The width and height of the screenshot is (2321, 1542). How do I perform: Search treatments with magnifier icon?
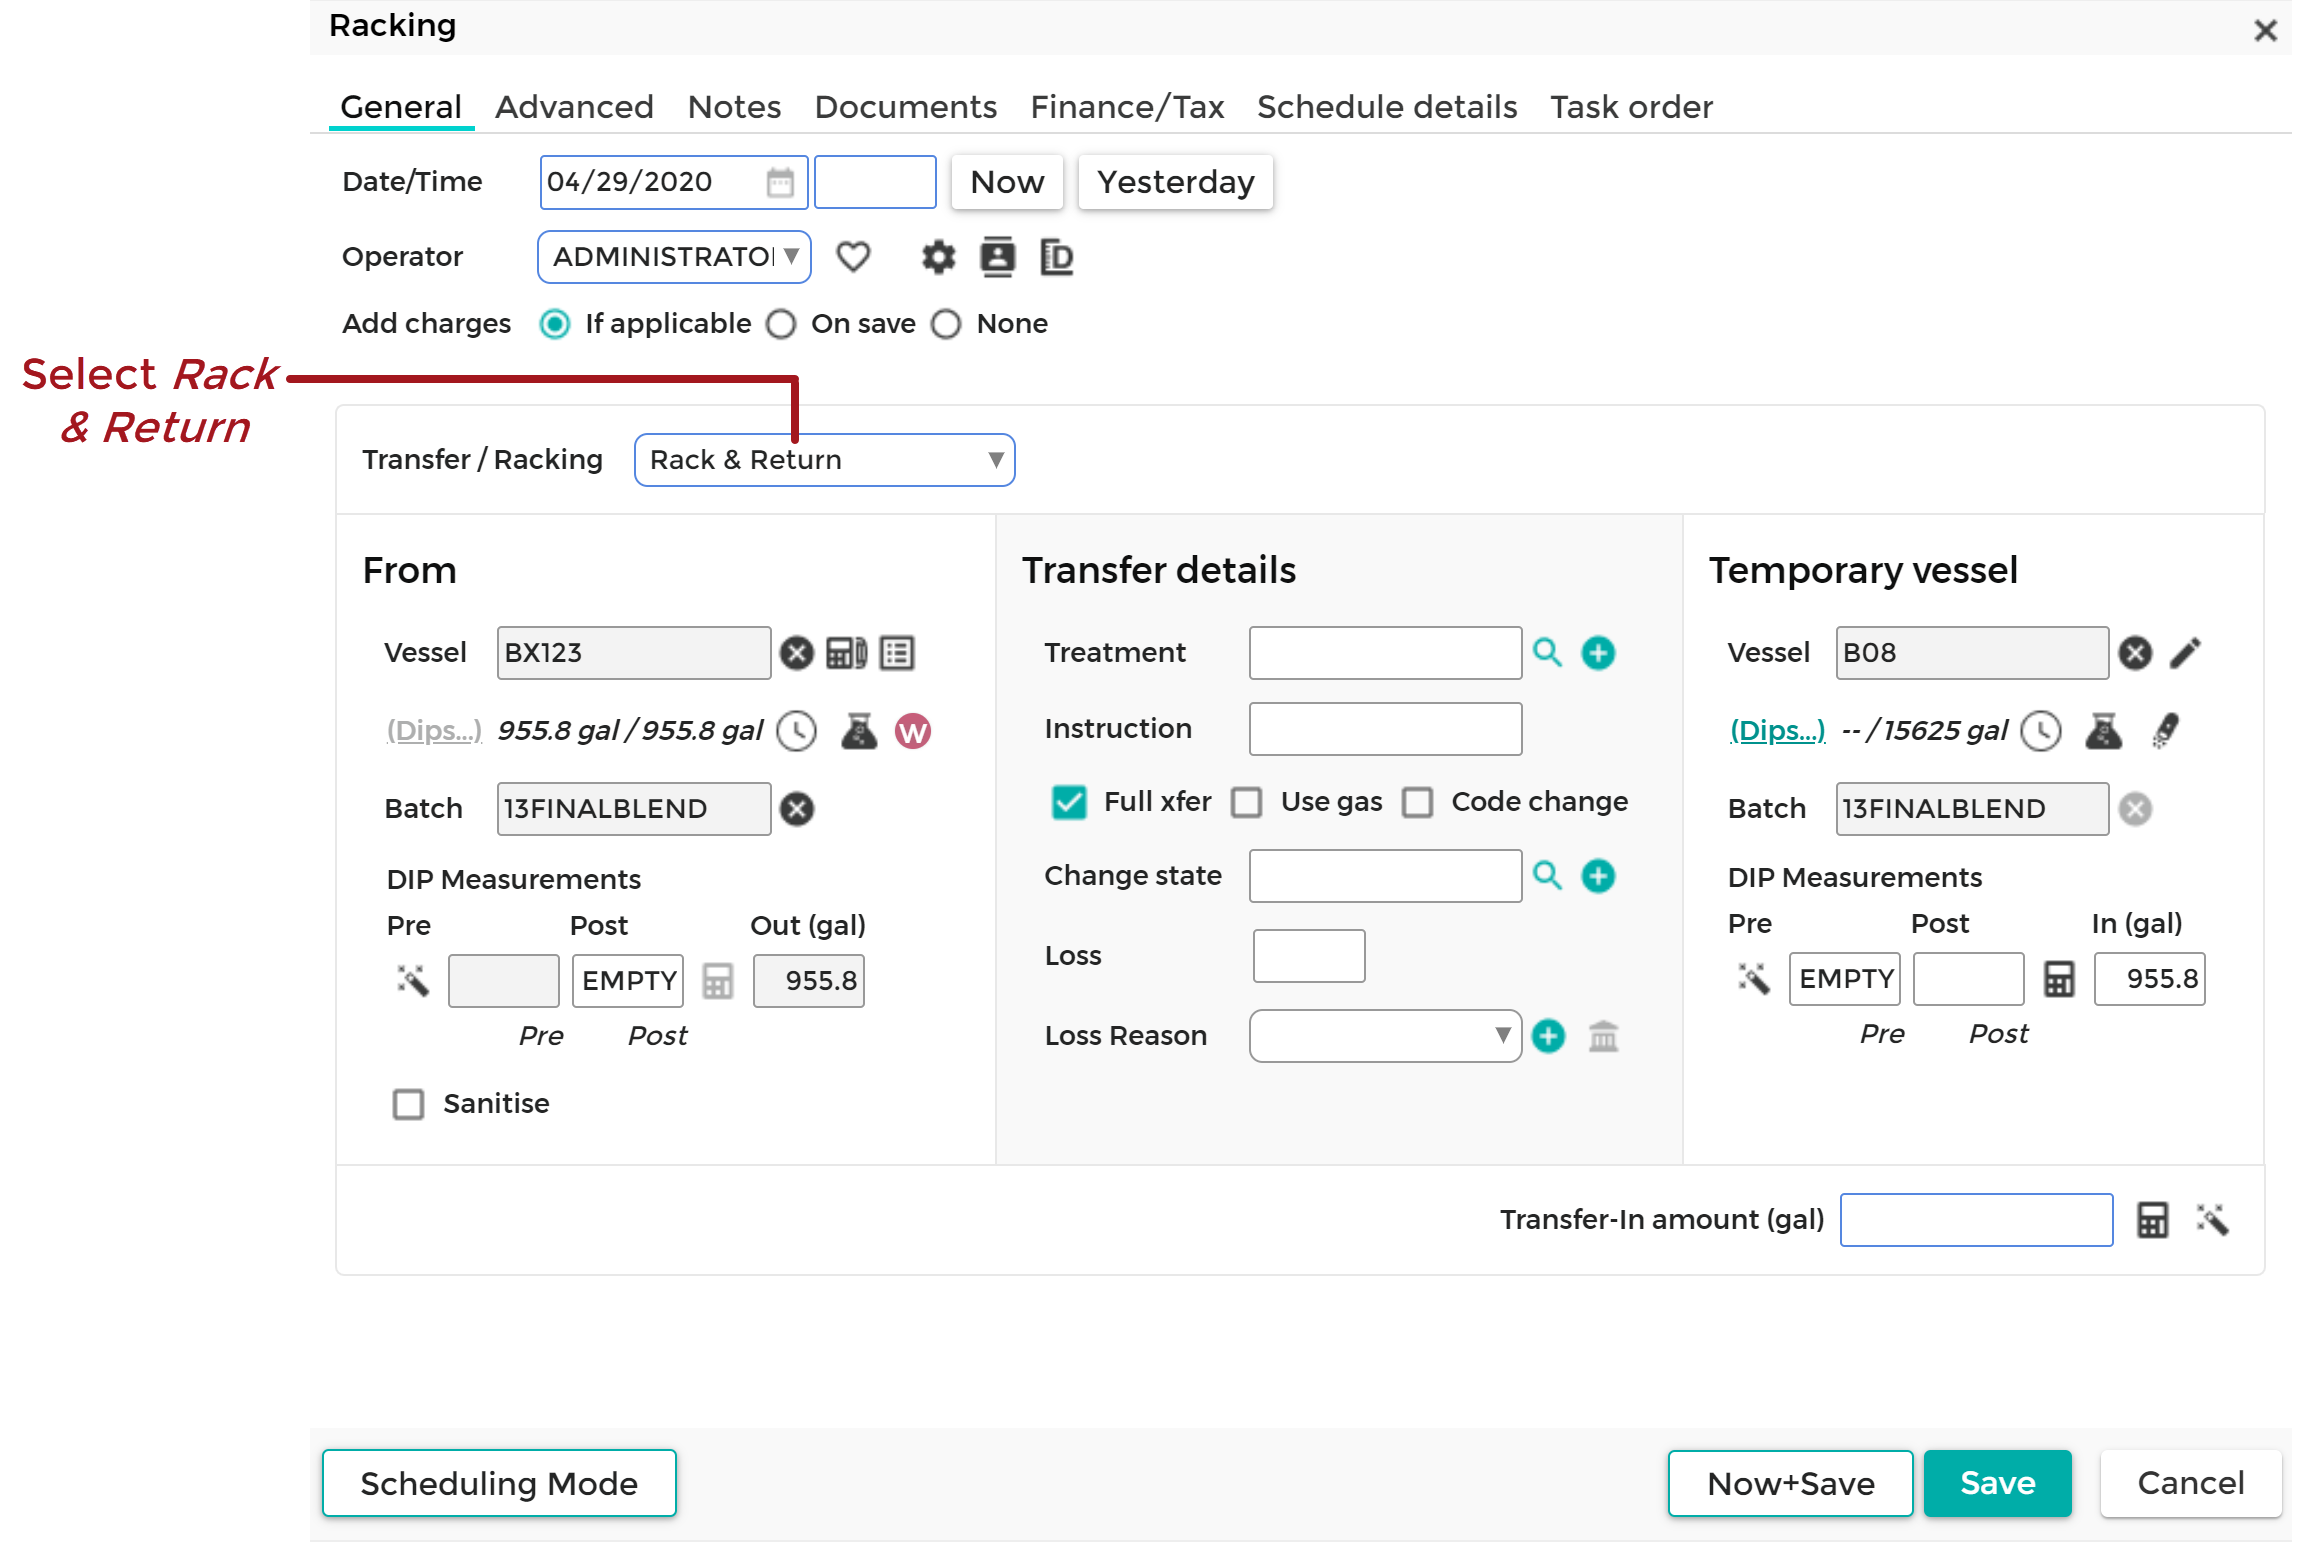tap(1547, 652)
